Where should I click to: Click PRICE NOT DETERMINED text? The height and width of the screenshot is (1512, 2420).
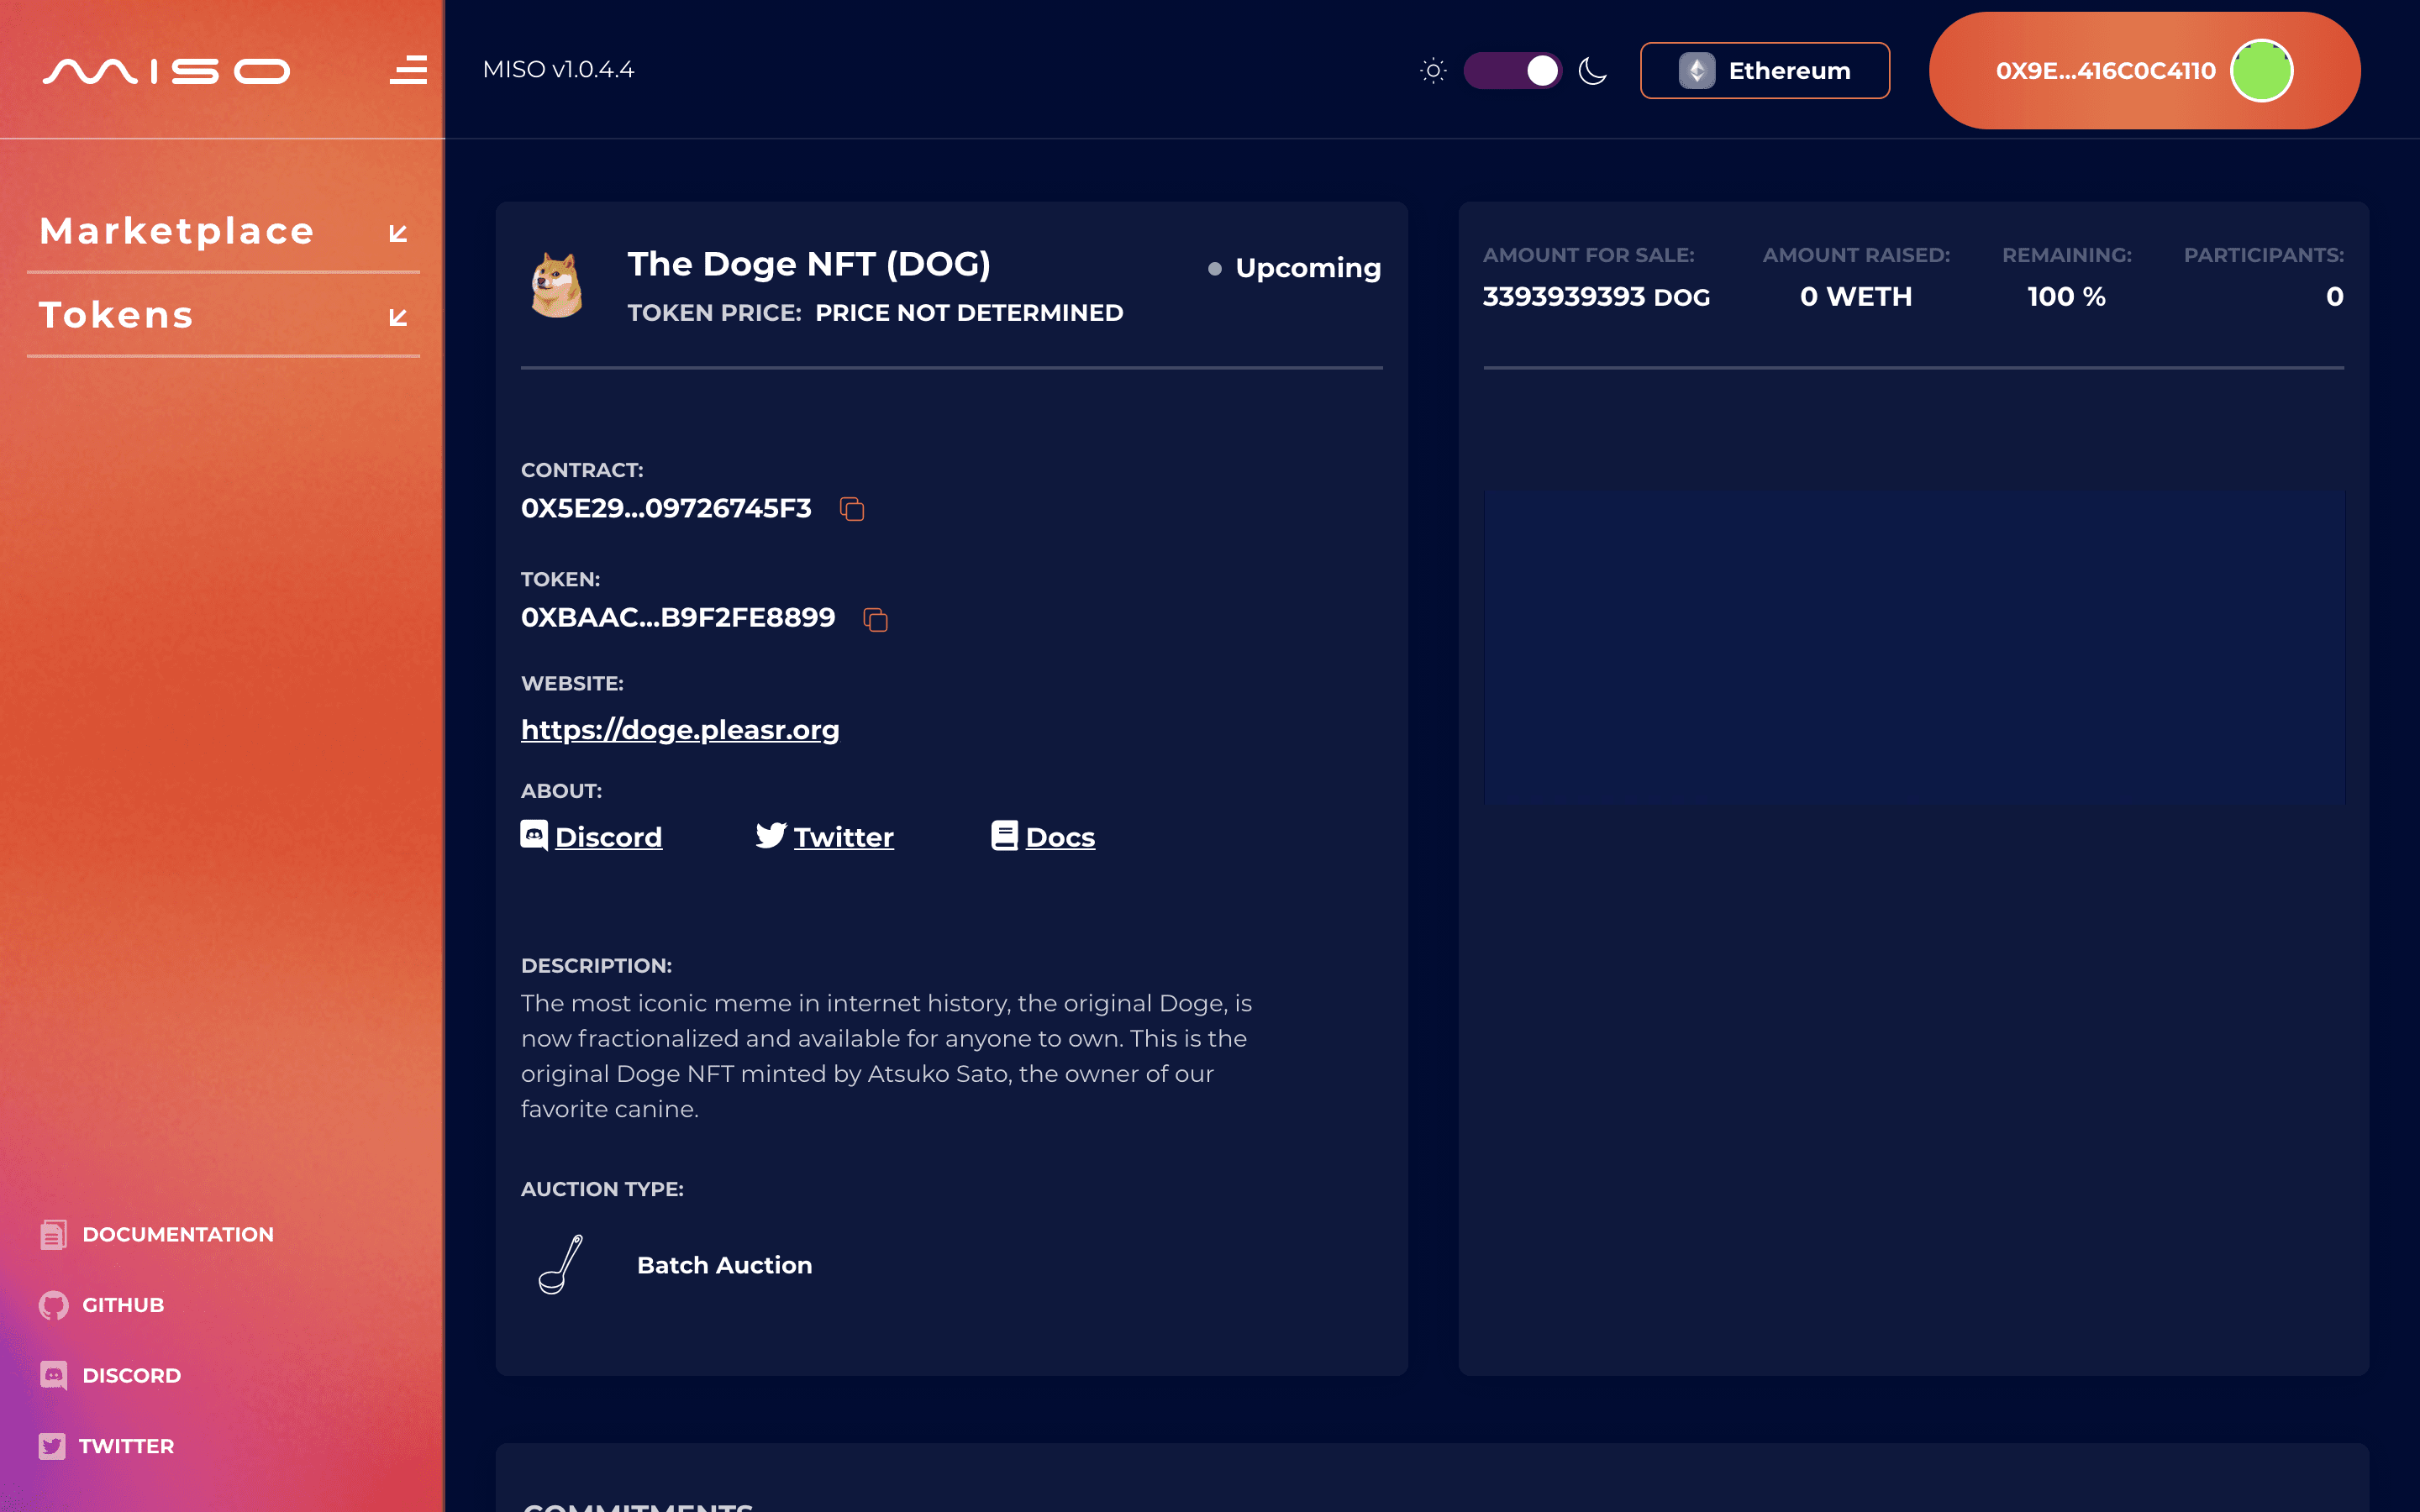[x=969, y=313]
